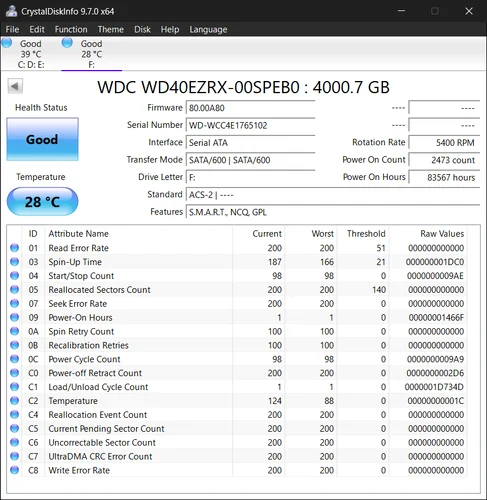Click the status circle beside Read Error Rate

14,248
